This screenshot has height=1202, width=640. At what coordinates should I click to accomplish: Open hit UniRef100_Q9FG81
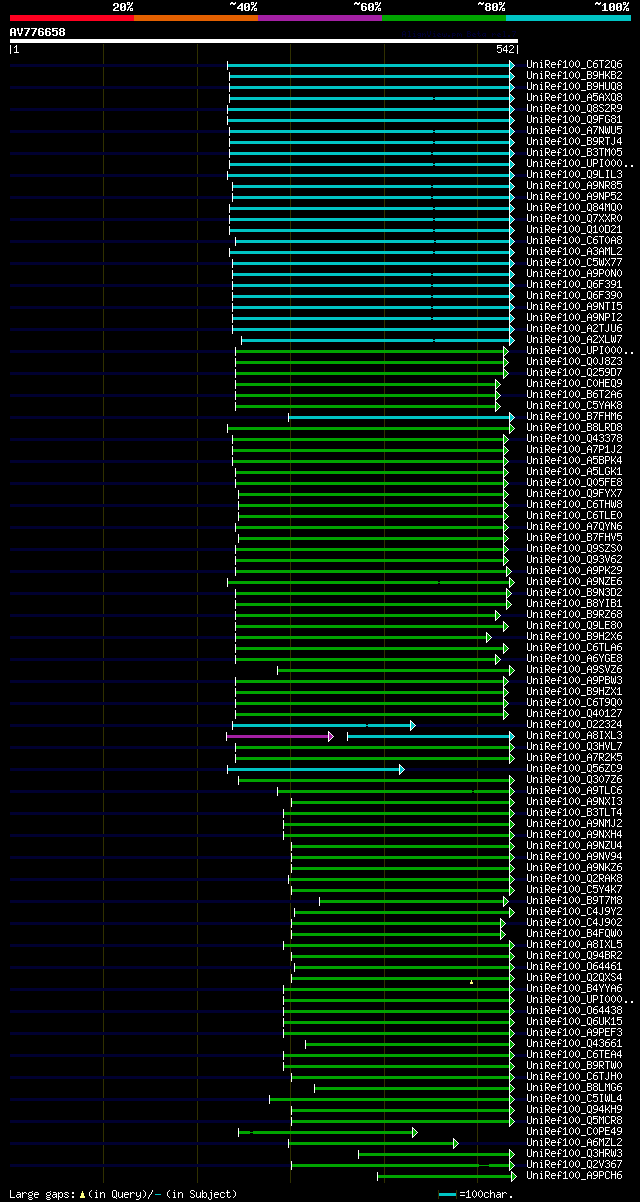575,120
